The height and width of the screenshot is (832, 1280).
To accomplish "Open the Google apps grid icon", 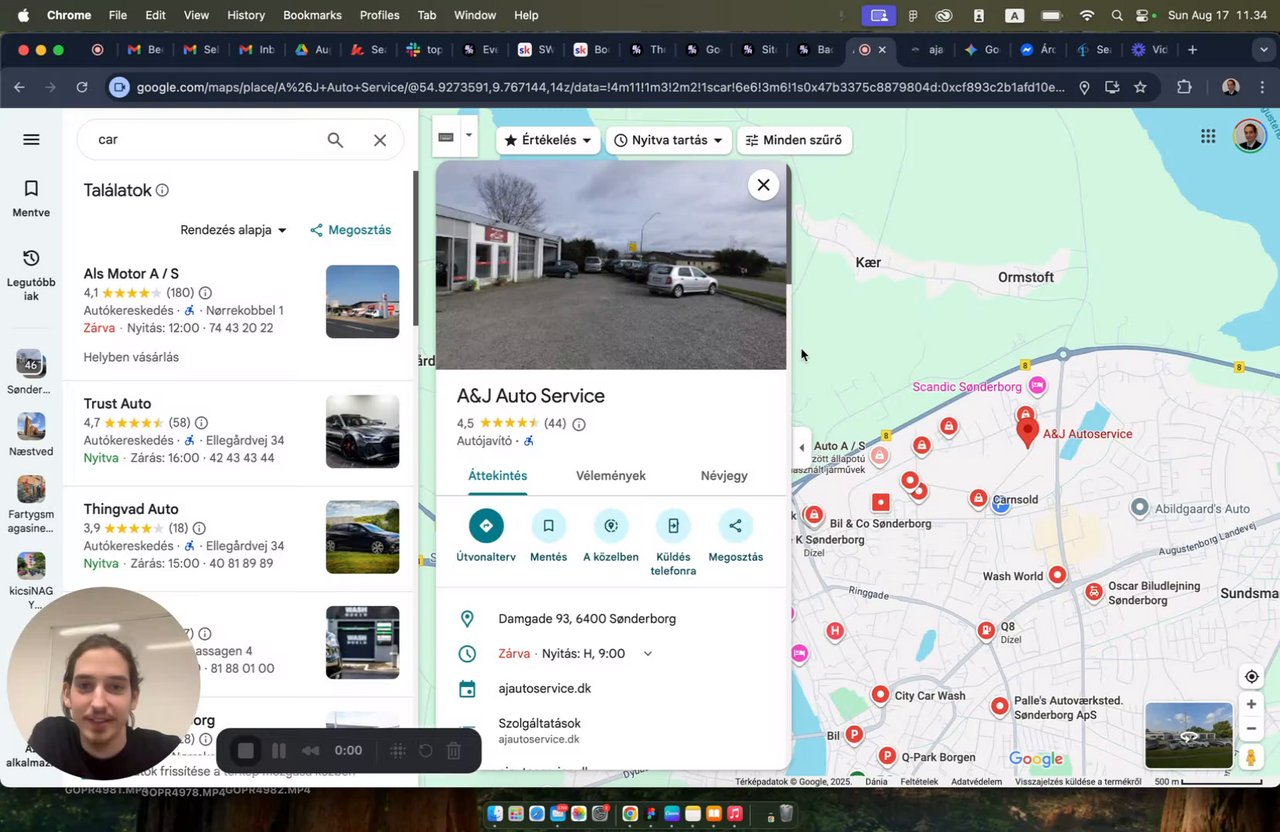I will pos(1208,137).
